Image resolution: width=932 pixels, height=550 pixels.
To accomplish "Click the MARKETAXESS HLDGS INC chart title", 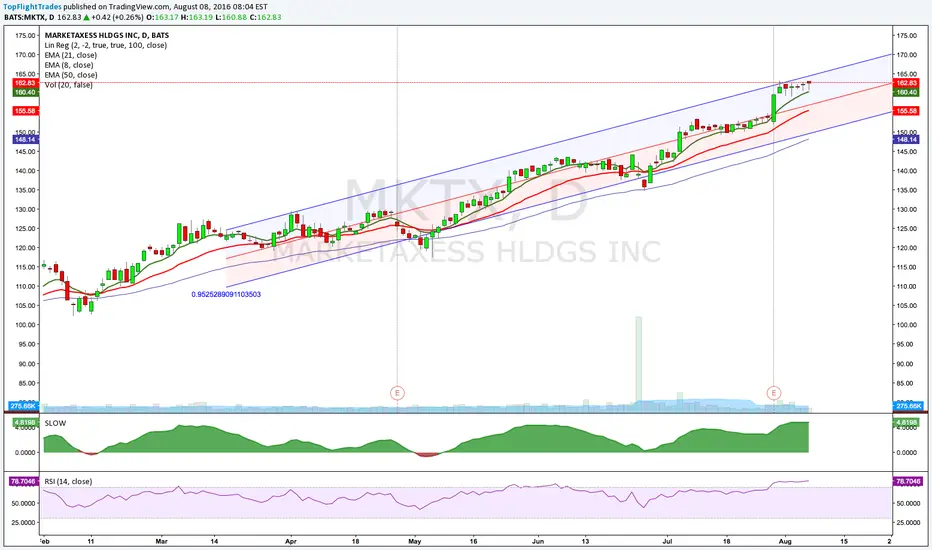I will coord(106,35).
